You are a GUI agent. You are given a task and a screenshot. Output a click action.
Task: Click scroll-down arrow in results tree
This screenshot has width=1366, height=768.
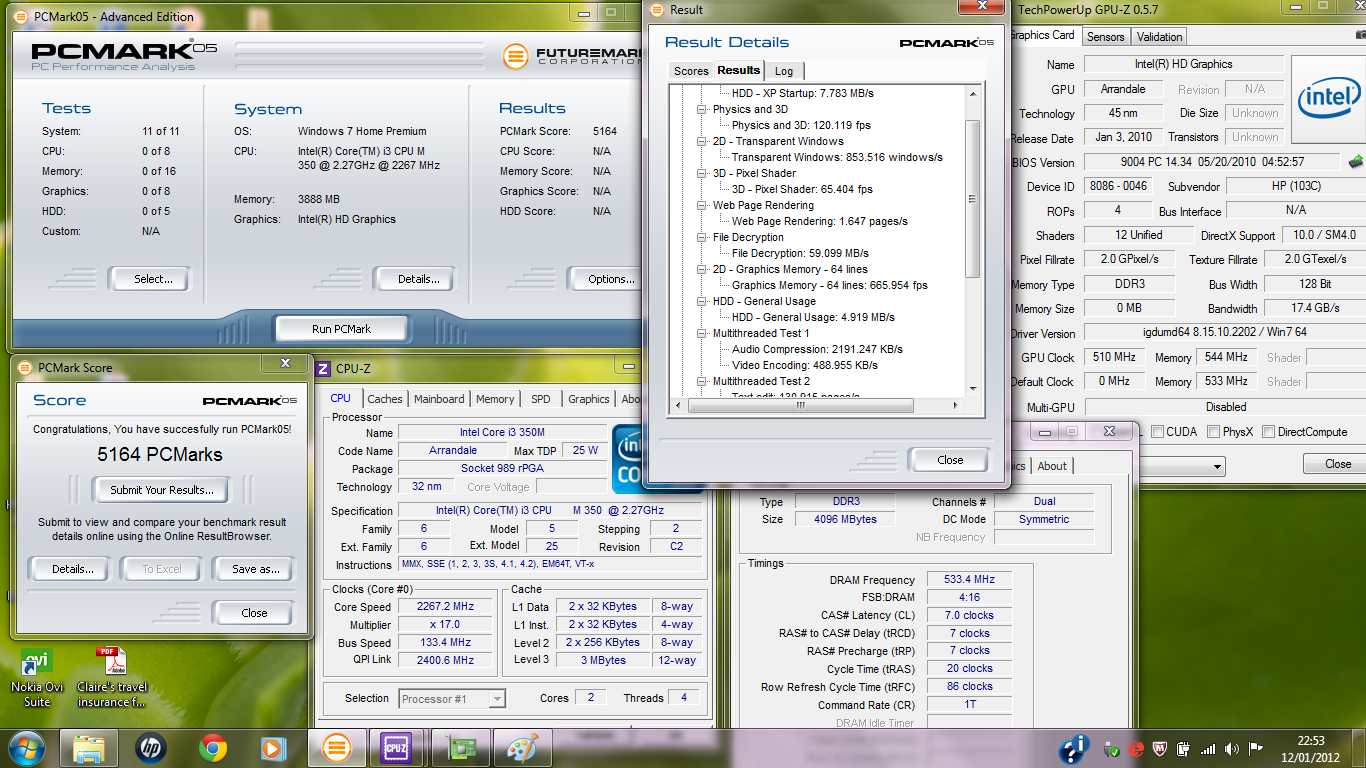coord(973,389)
